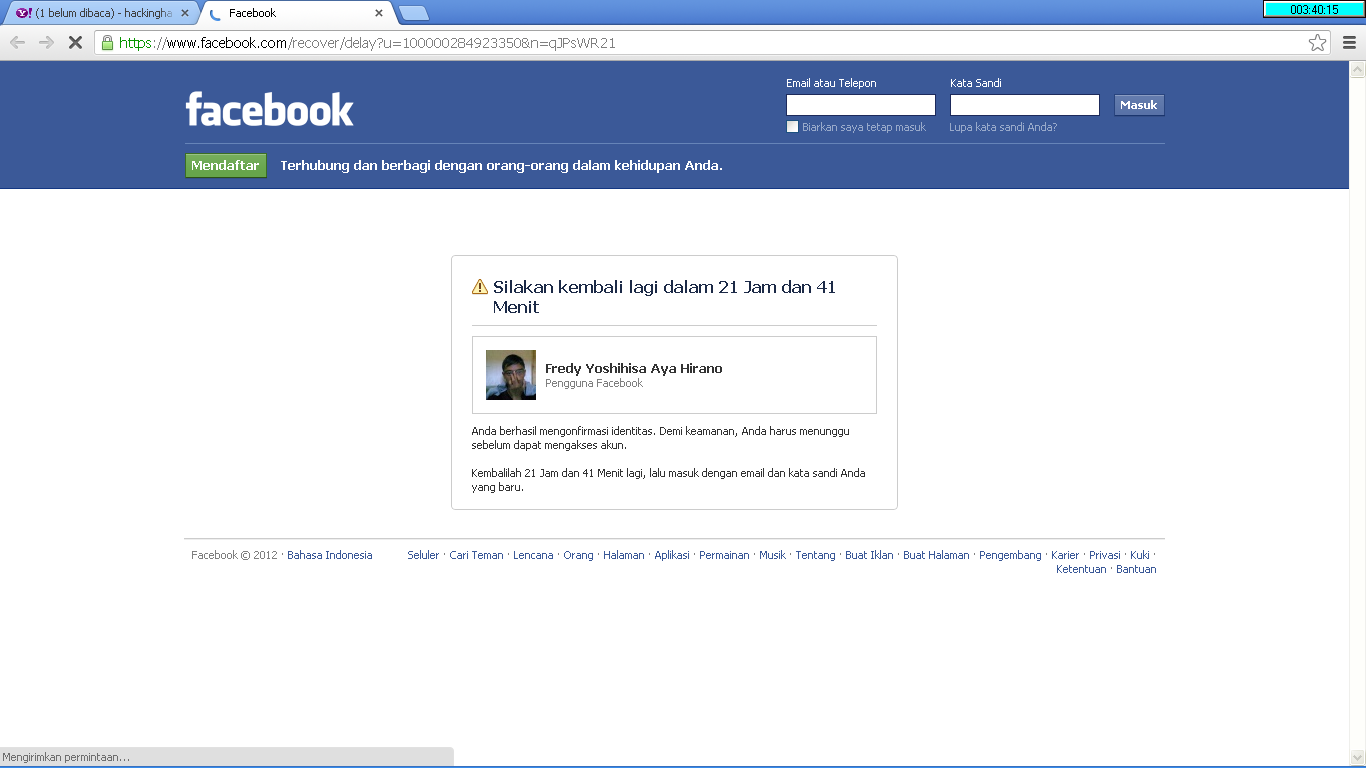Click the Pengguna Facebook text
Viewport: 1366px width, 768px height.
pos(594,383)
